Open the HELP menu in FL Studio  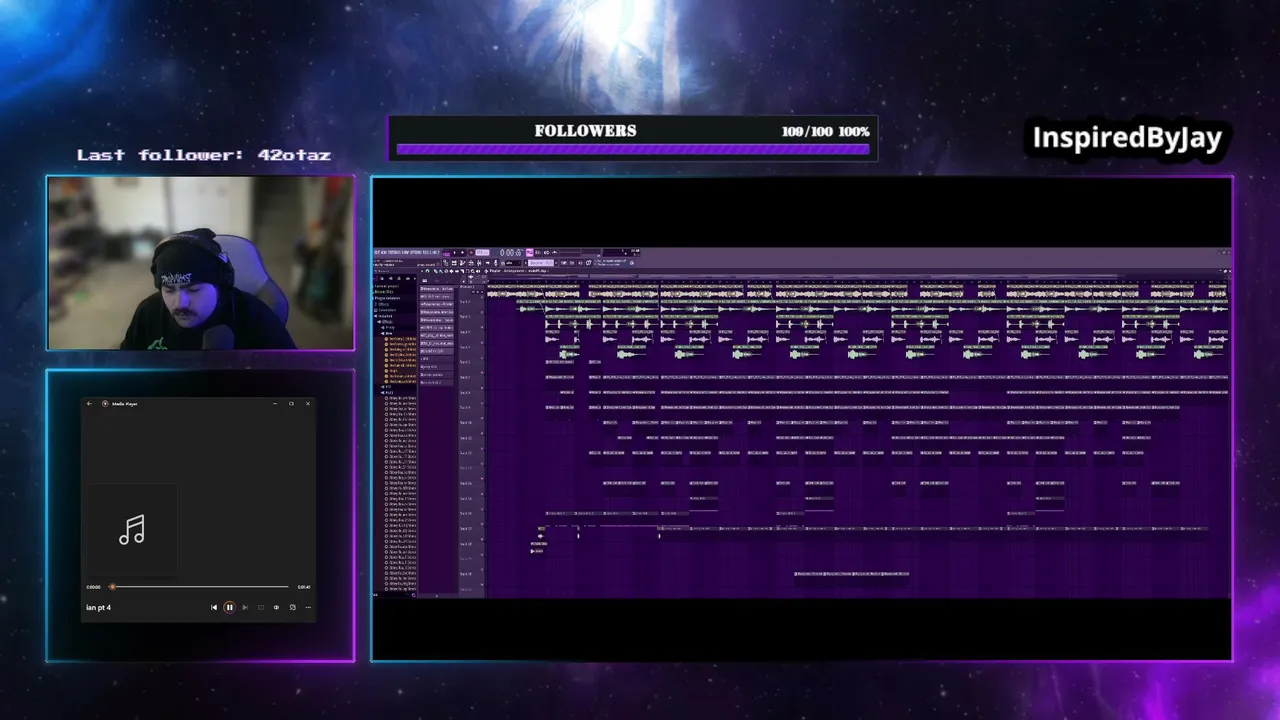coord(434,252)
